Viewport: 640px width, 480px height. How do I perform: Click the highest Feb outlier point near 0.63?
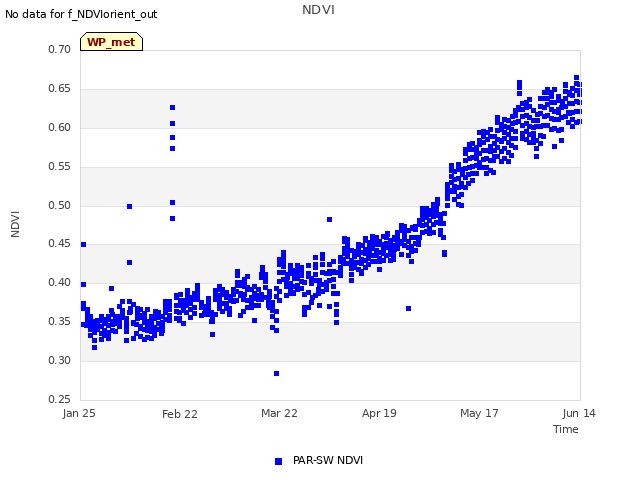[x=173, y=108]
